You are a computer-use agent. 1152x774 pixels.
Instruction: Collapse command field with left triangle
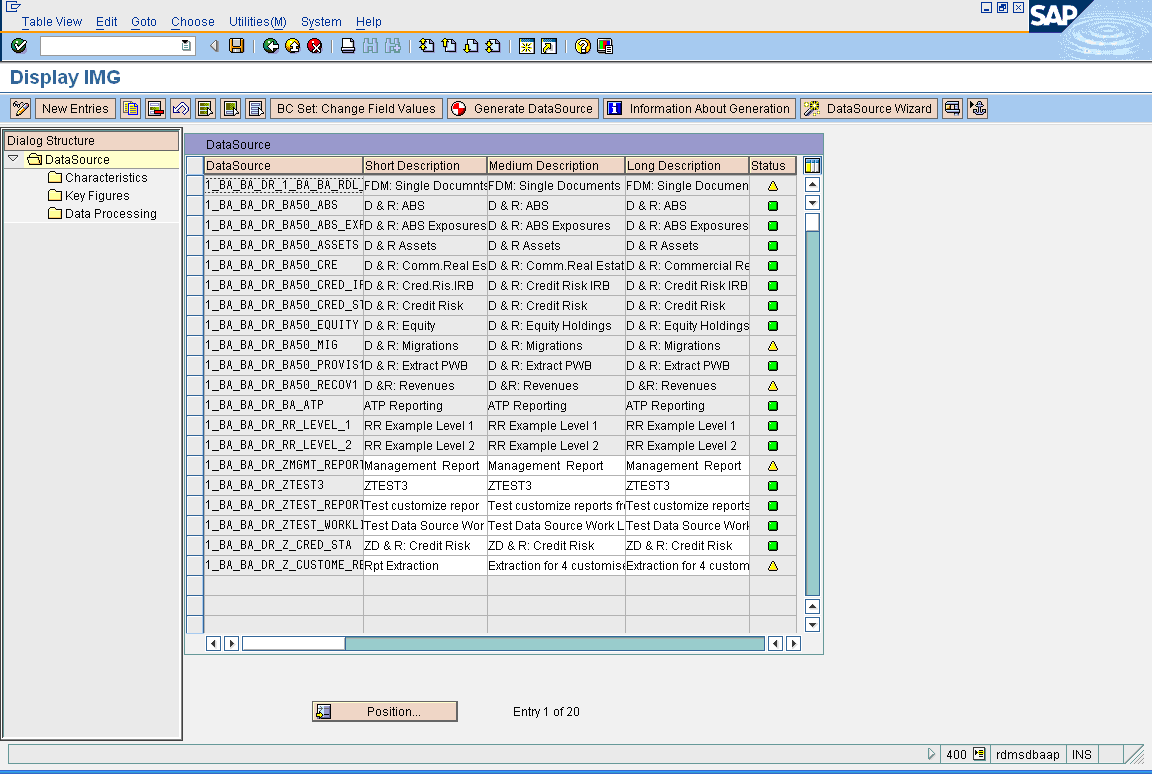tap(214, 46)
